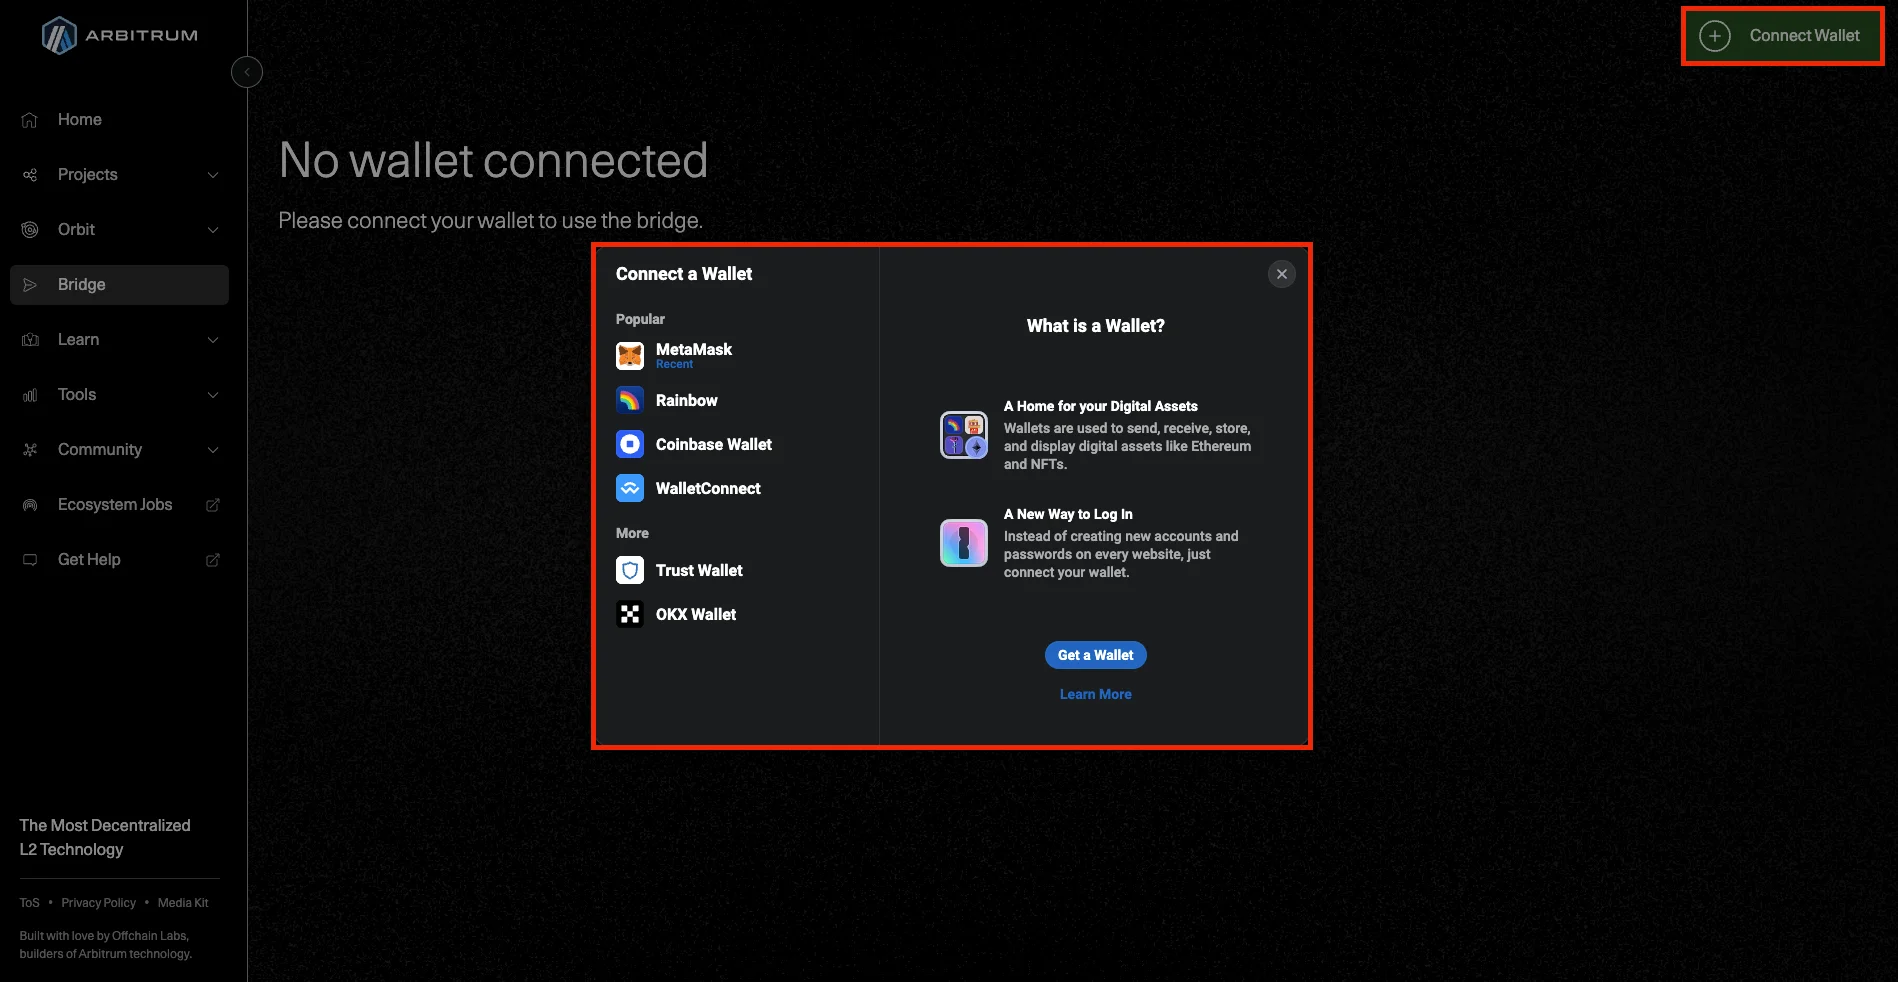Click the 'Recent' label under MetaMask
The width and height of the screenshot is (1898, 982).
click(x=674, y=364)
